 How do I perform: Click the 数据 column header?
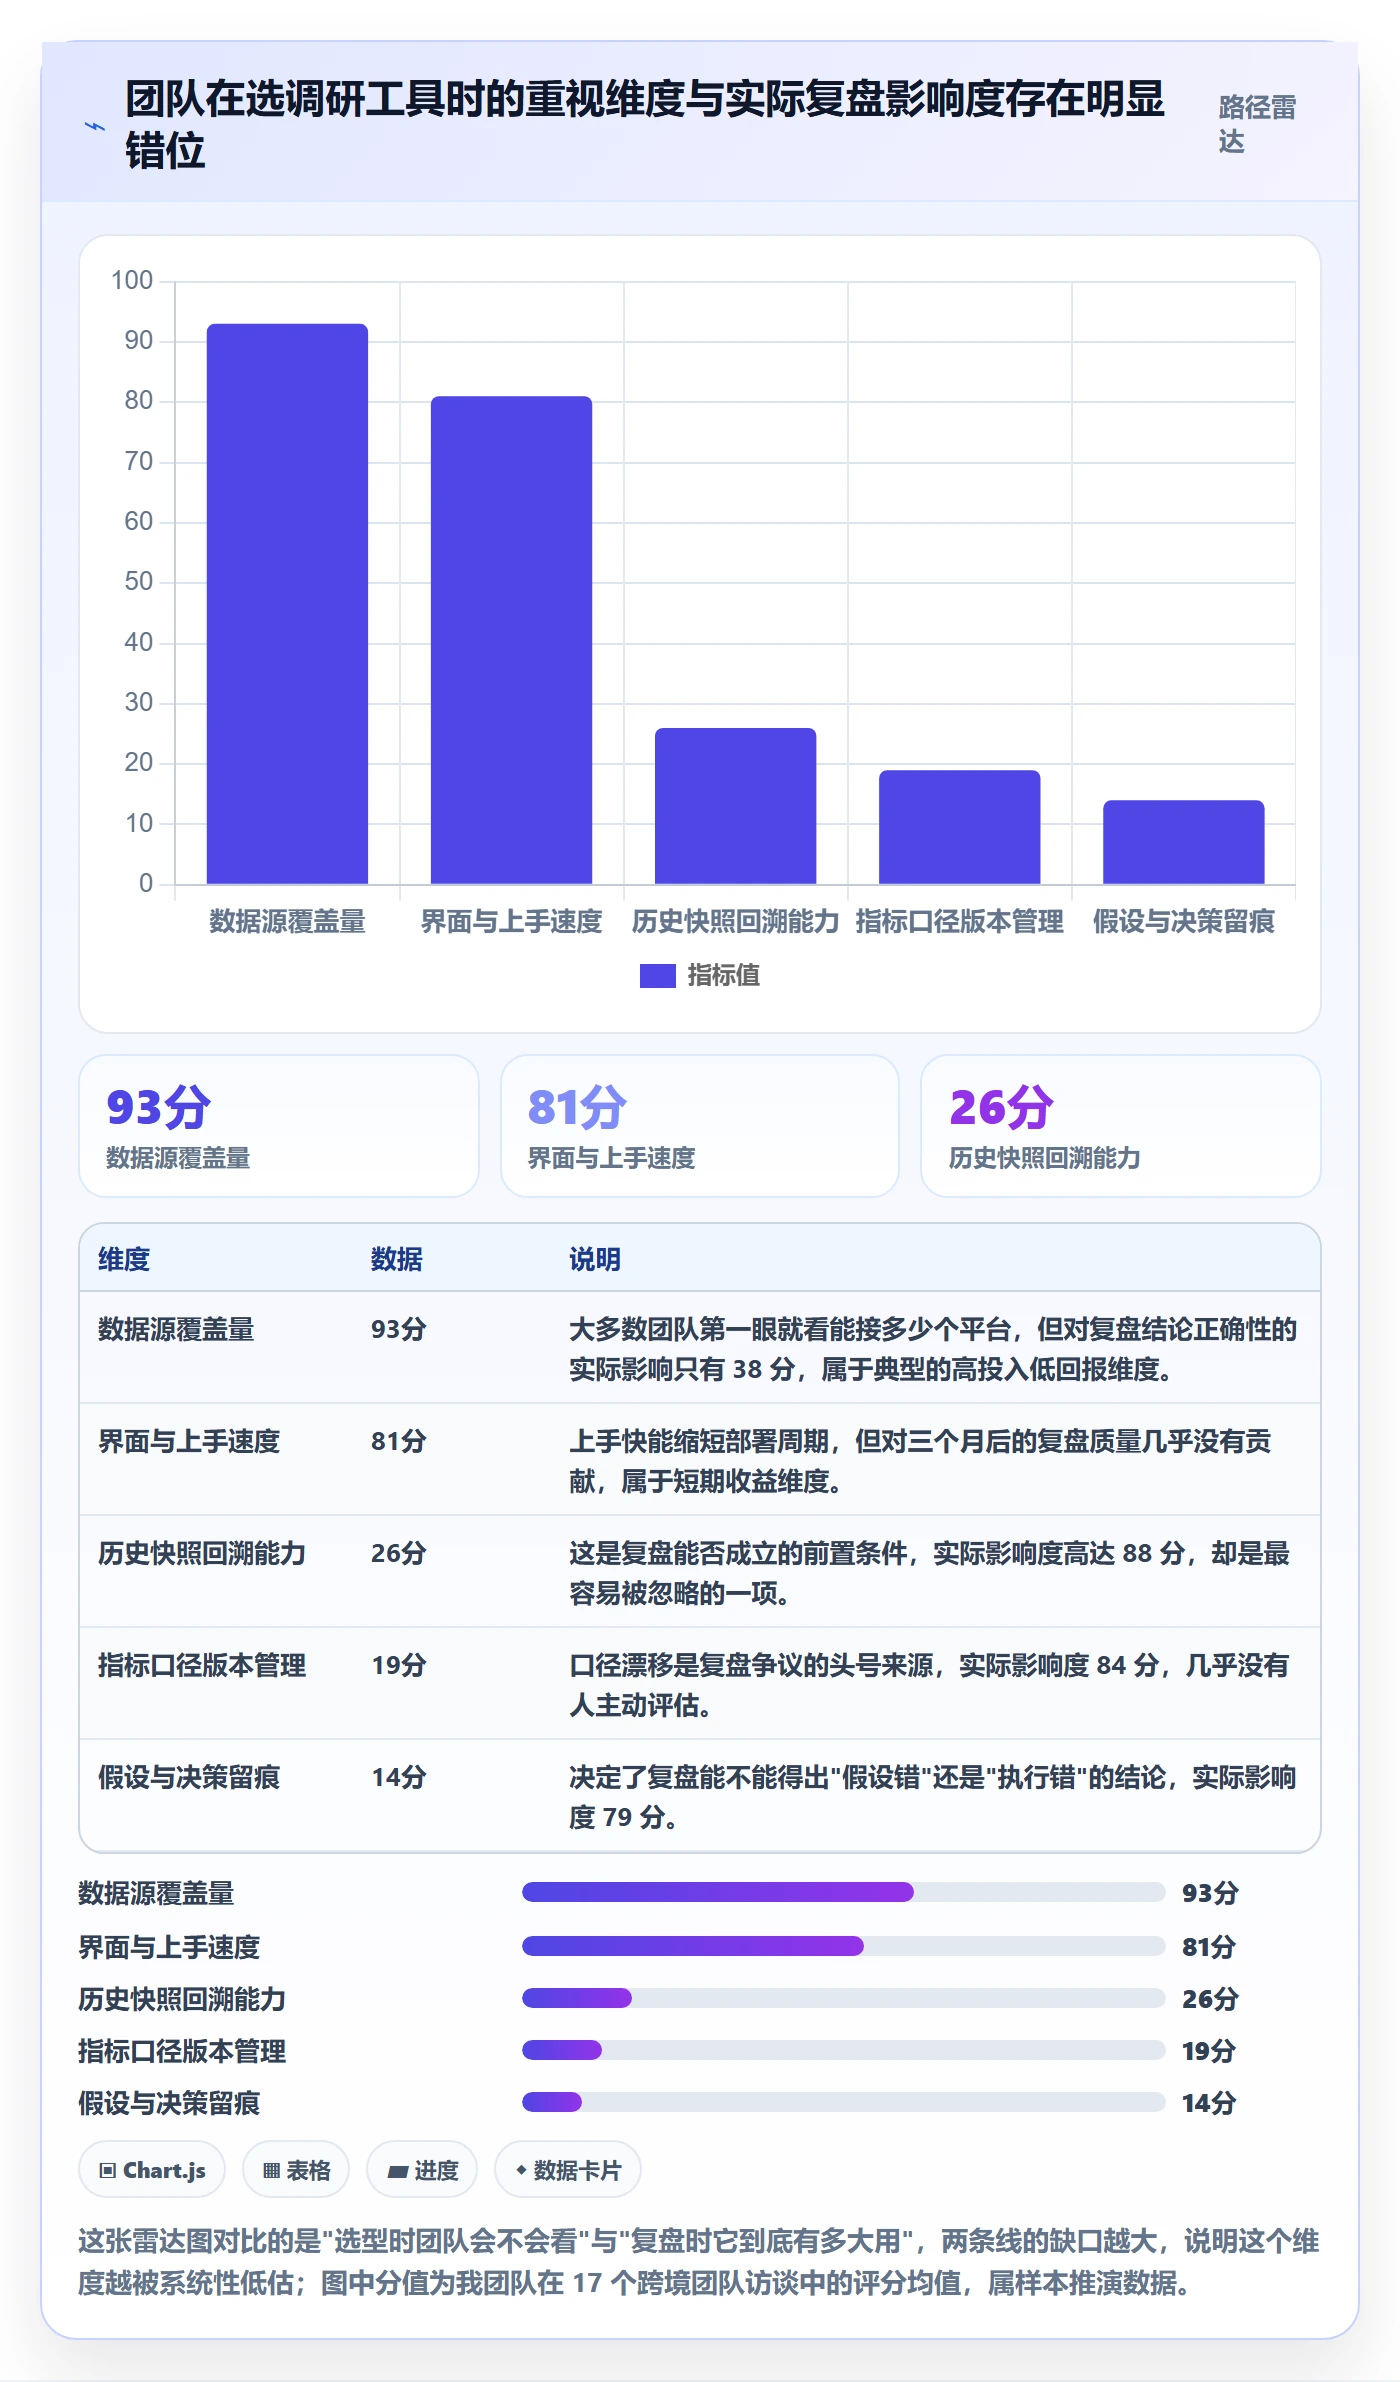tap(397, 1259)
